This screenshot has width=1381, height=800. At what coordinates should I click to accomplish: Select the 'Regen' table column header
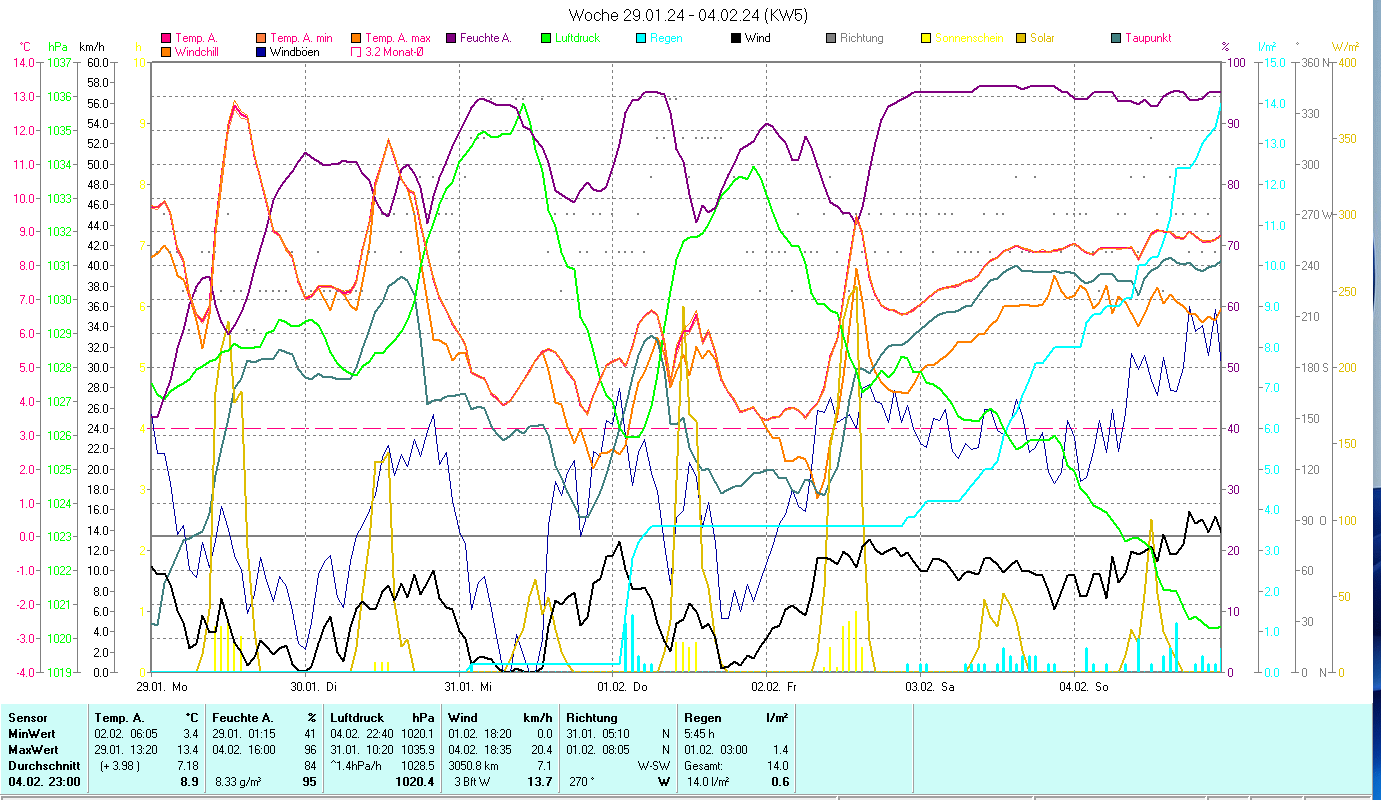[702, 718]
